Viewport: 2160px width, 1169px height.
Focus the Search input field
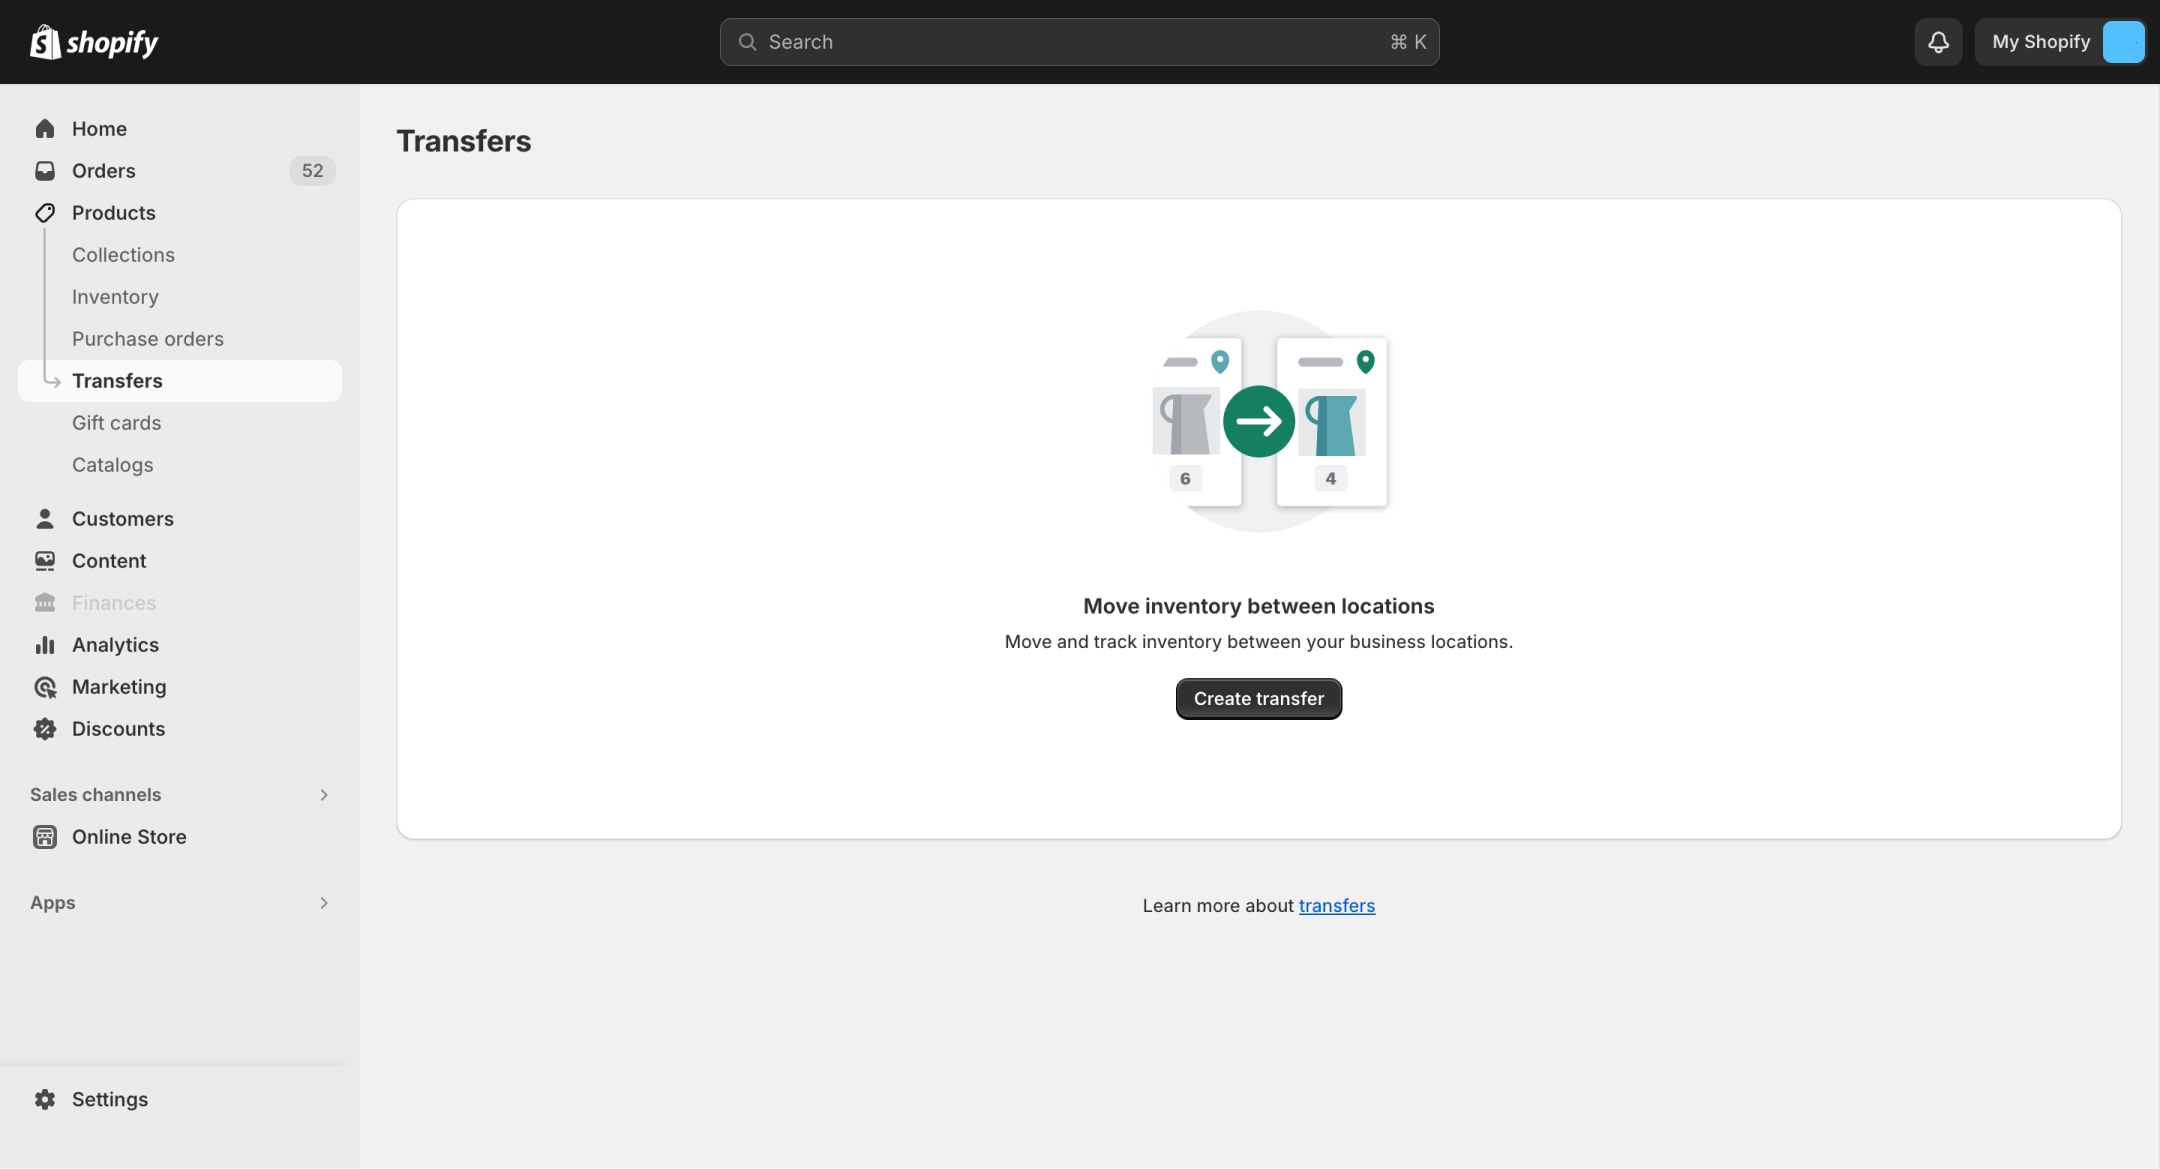coord(1078,42)
